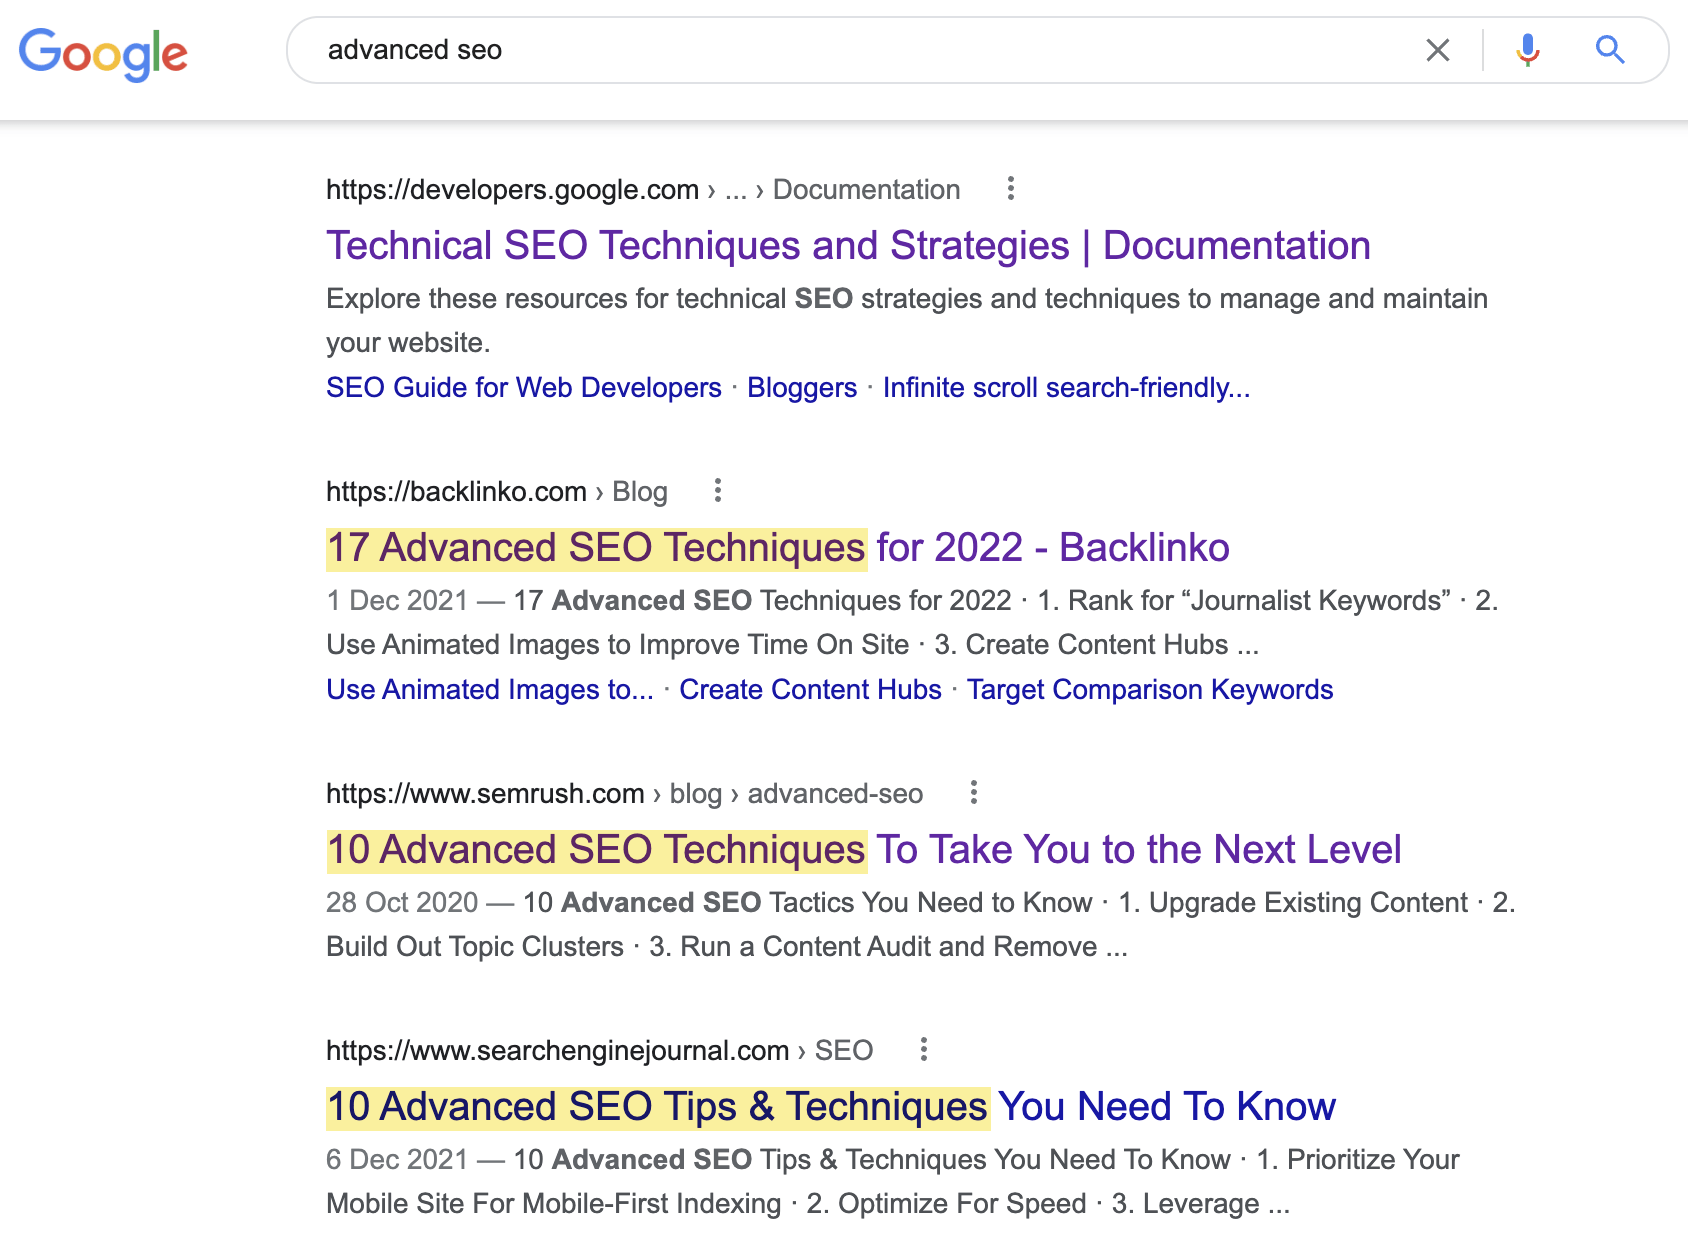Click the "Bloggers" sitelink

tap(801, 387)
